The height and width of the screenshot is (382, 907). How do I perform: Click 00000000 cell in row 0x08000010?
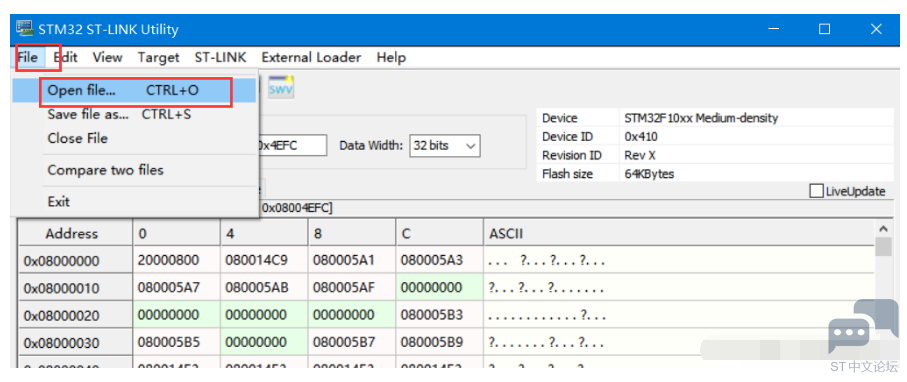tap(440, 288)
